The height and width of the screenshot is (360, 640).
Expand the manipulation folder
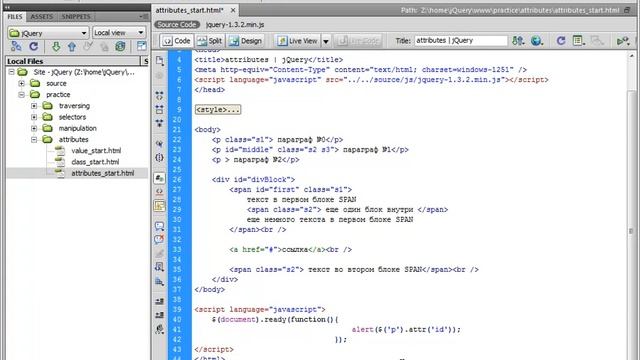[x=34, y=128]
